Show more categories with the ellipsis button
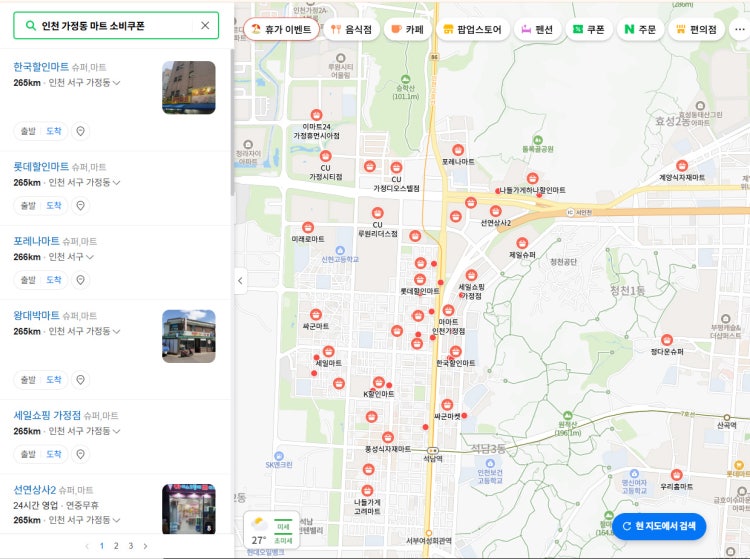750x559 pixels. [739, 29]
